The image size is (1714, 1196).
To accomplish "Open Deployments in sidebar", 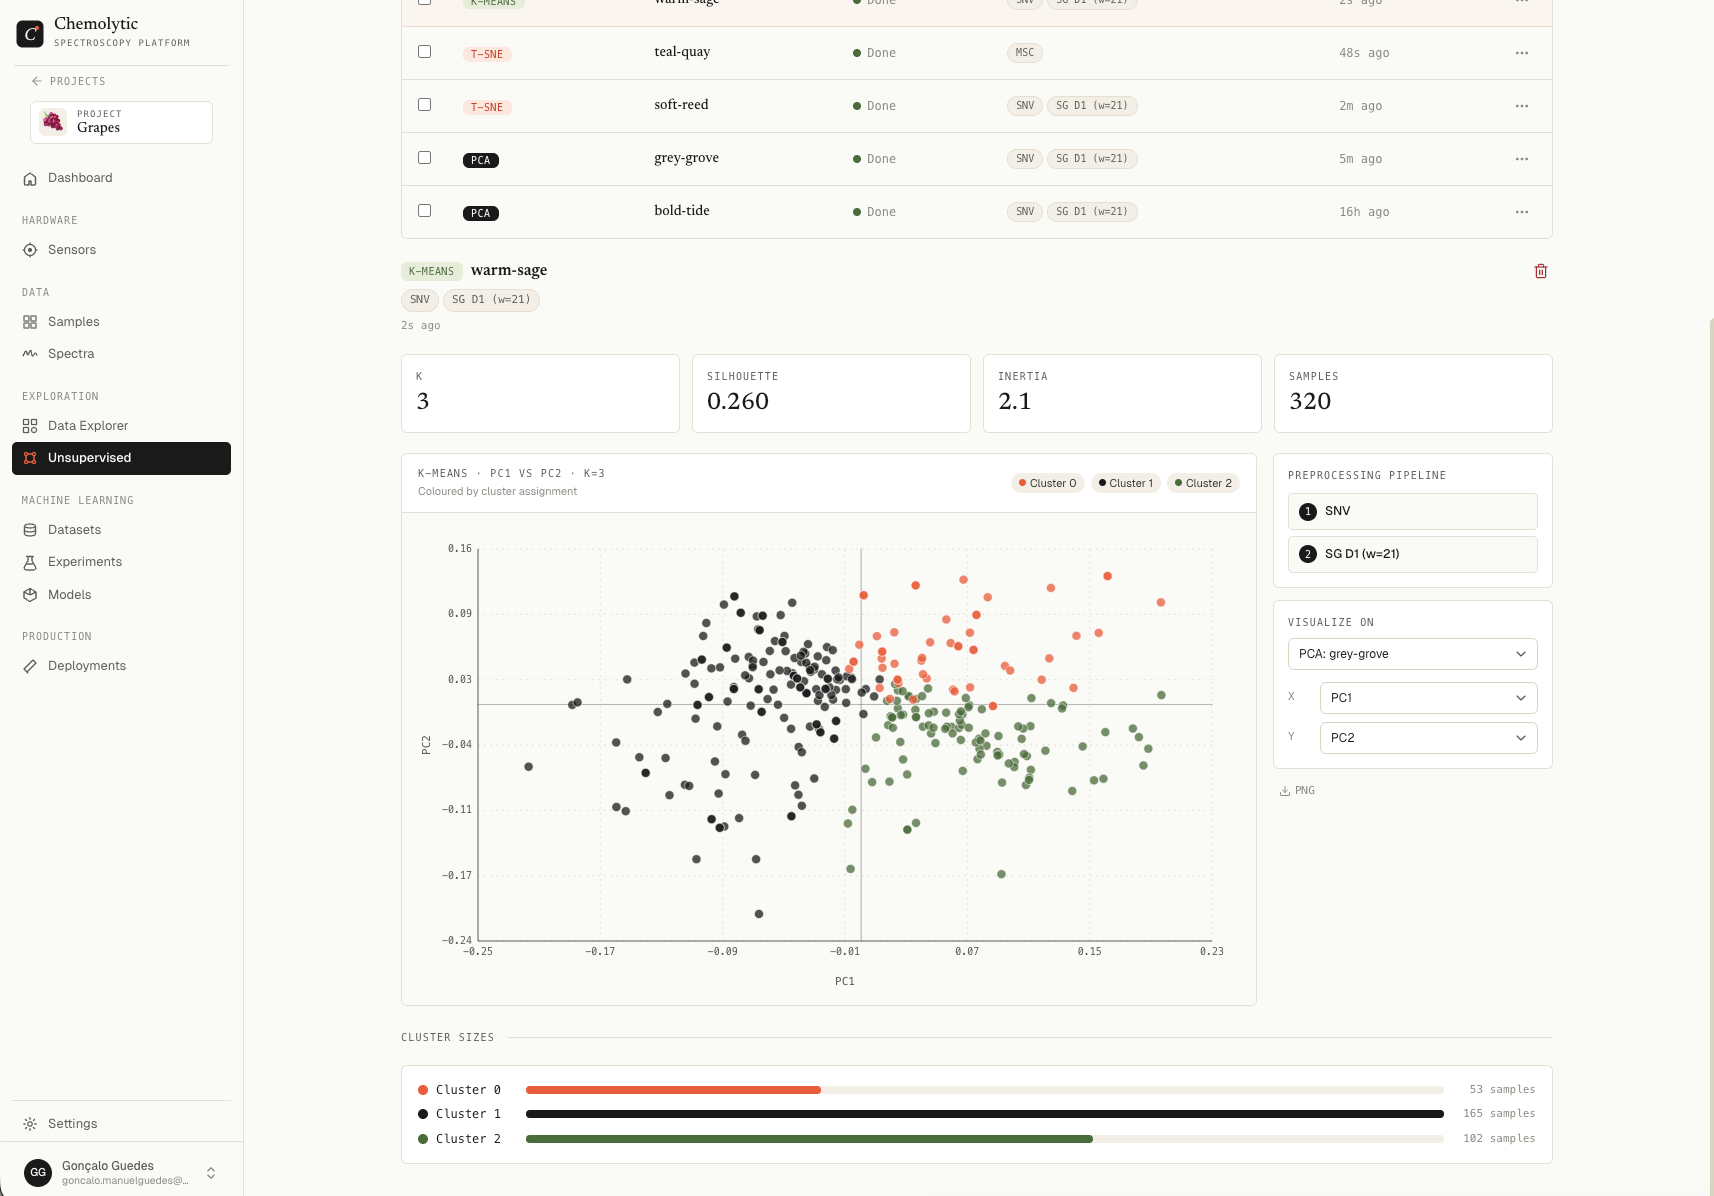I will click(x=121, y=666).
